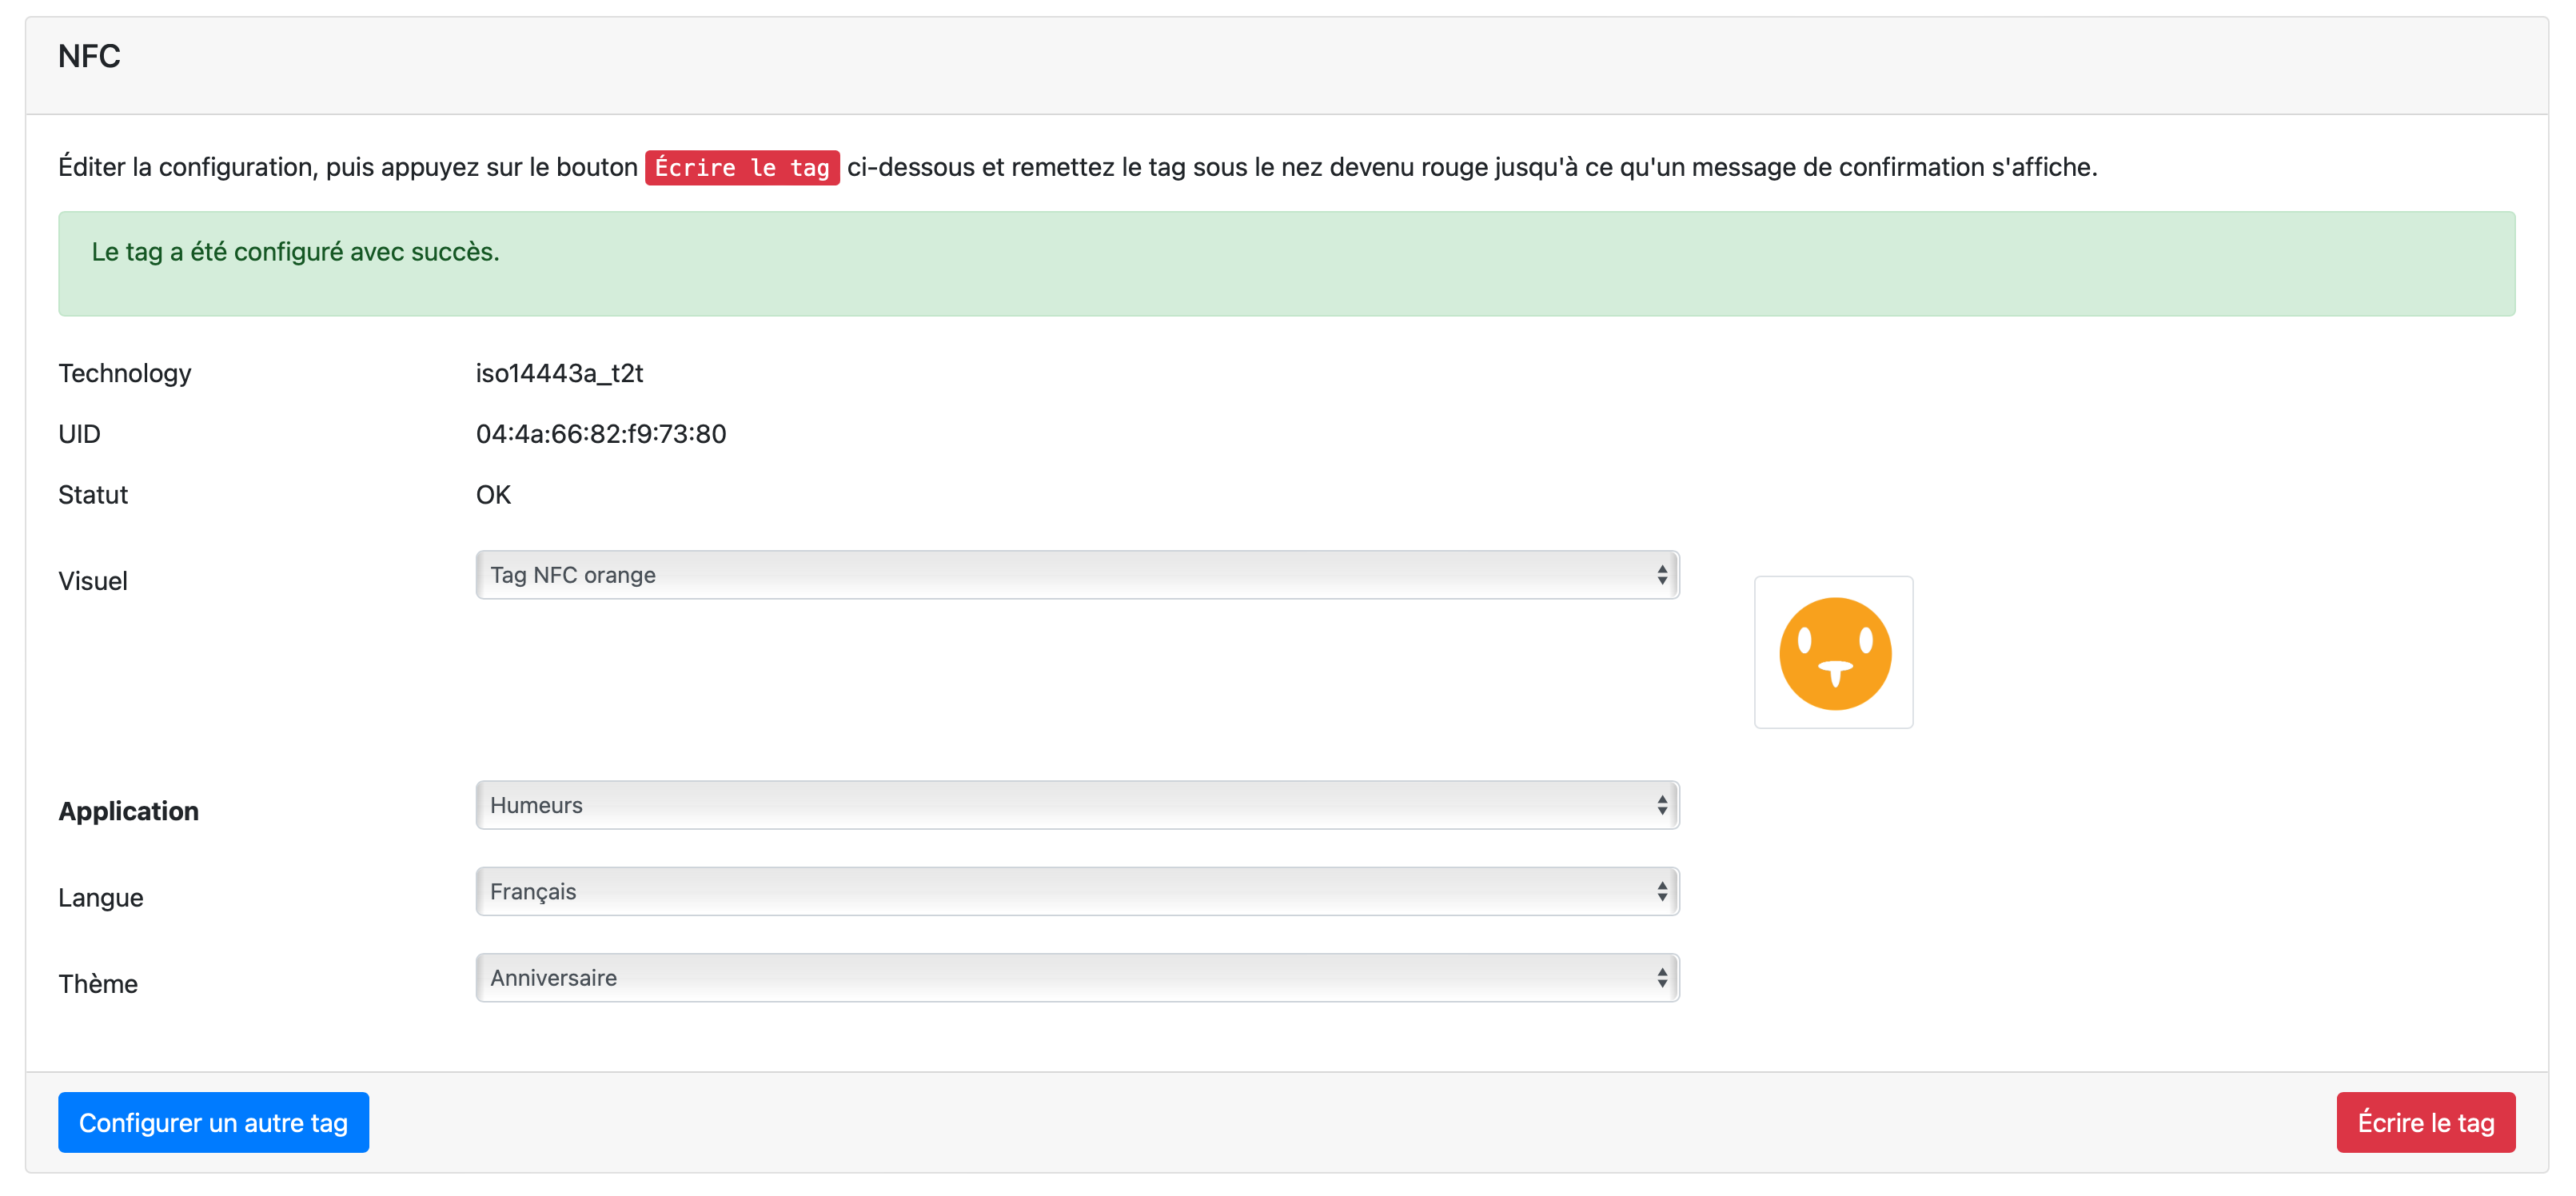
Task: Click the Application label
Action: click(128, 811)
